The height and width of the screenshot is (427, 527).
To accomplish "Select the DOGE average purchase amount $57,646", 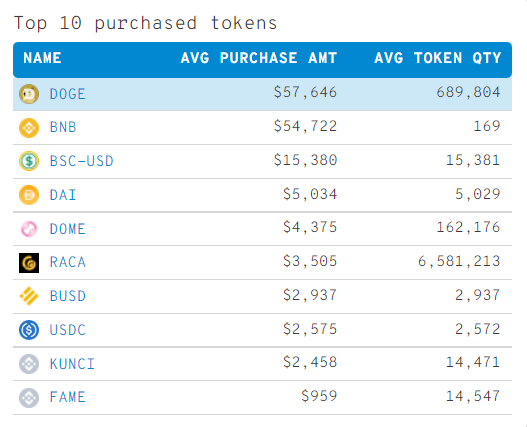I will [305, 92].
